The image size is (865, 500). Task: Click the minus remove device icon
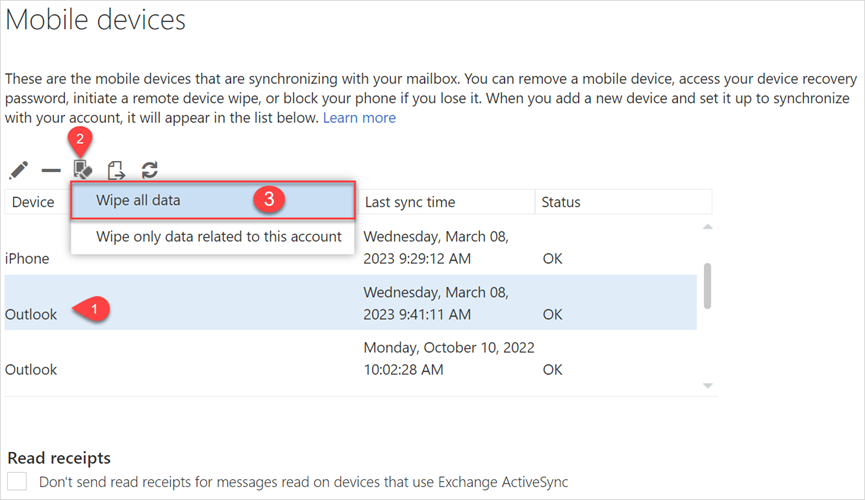click(50, 172)
